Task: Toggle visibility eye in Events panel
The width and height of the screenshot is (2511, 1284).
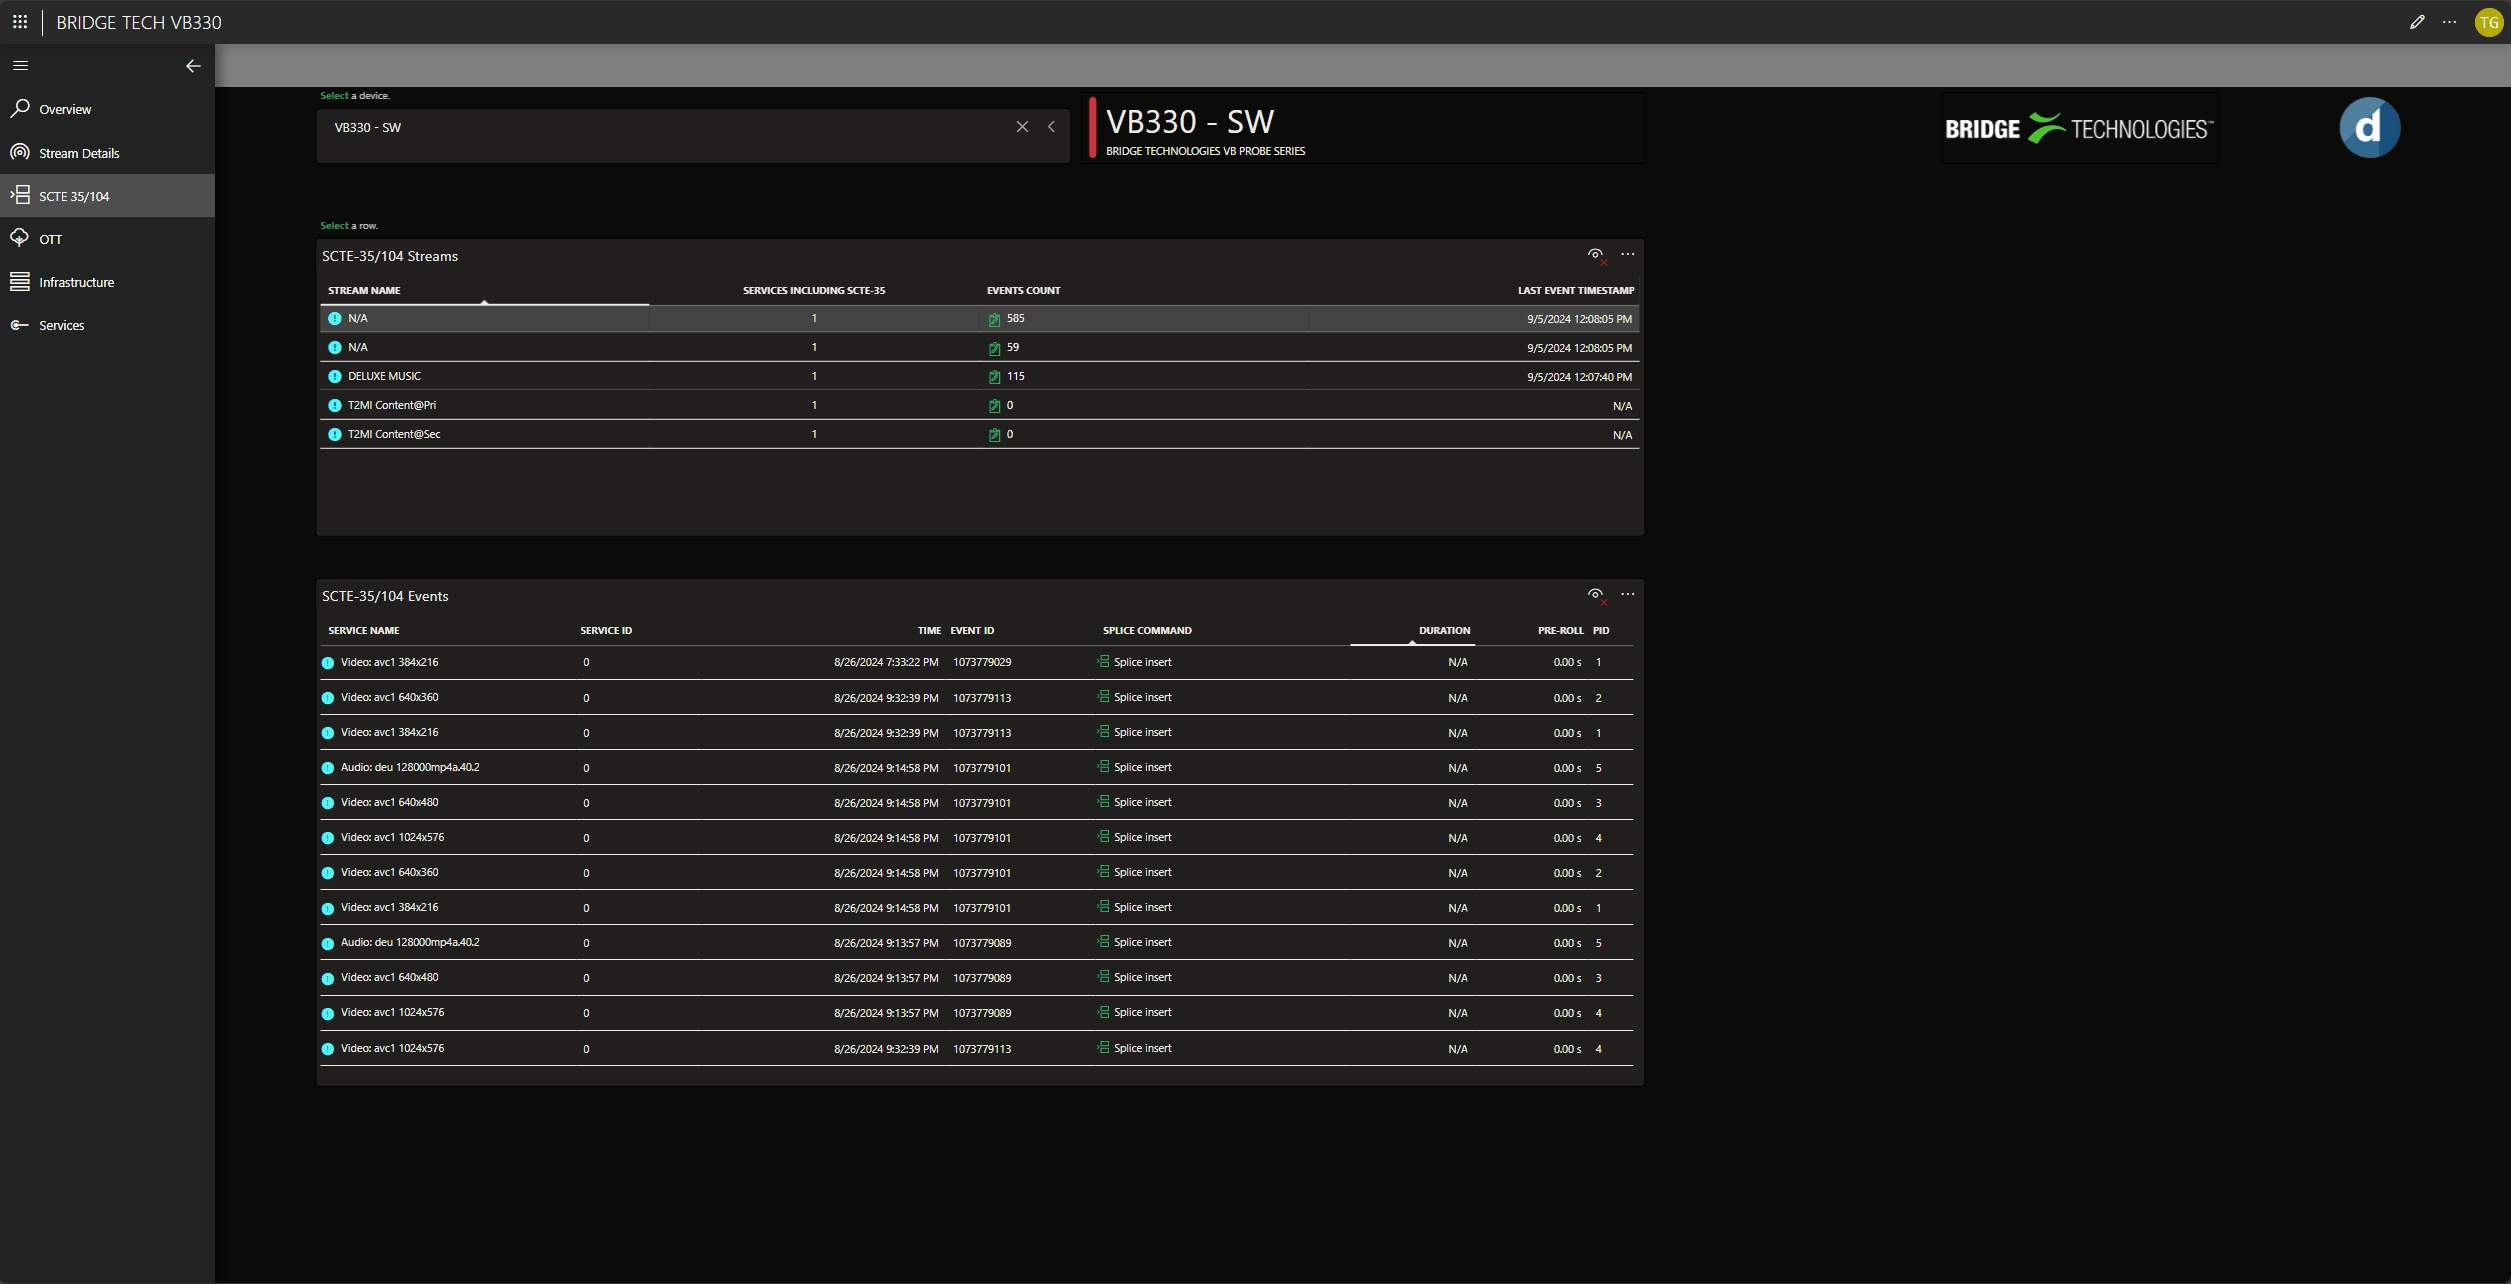Action: pos(1596,595)
